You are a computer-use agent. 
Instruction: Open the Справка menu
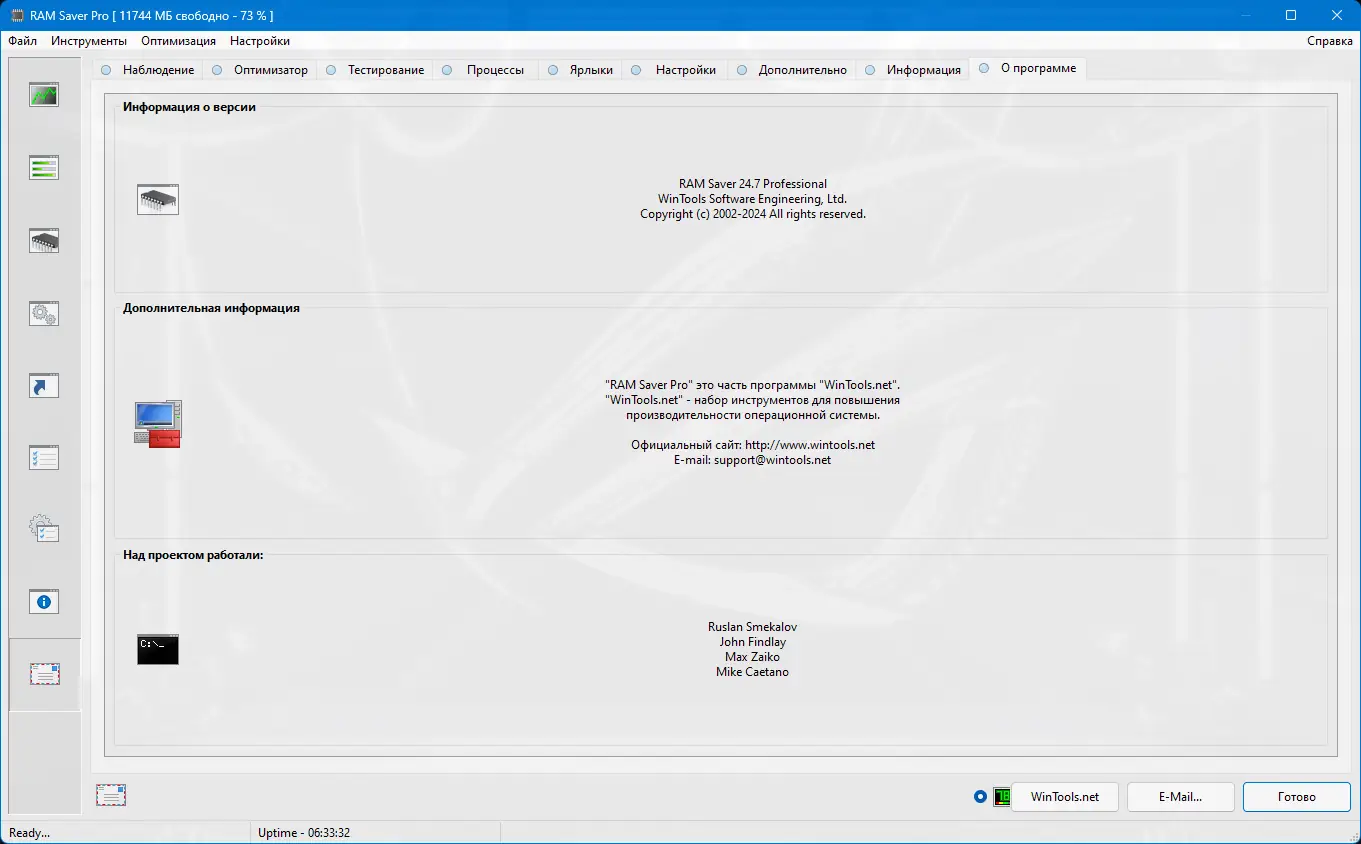pos(1330,41)
